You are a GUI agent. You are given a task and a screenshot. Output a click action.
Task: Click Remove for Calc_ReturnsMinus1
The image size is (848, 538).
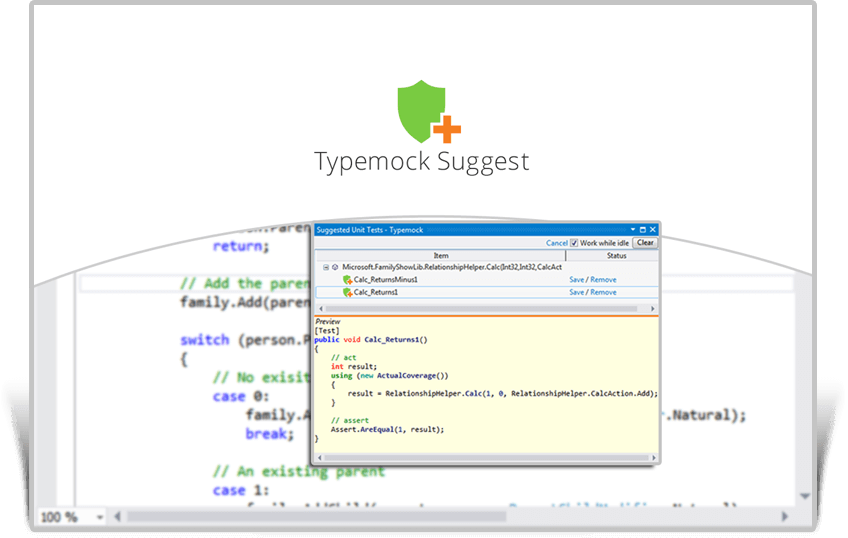pyautogui.click(x=603, y=280)
